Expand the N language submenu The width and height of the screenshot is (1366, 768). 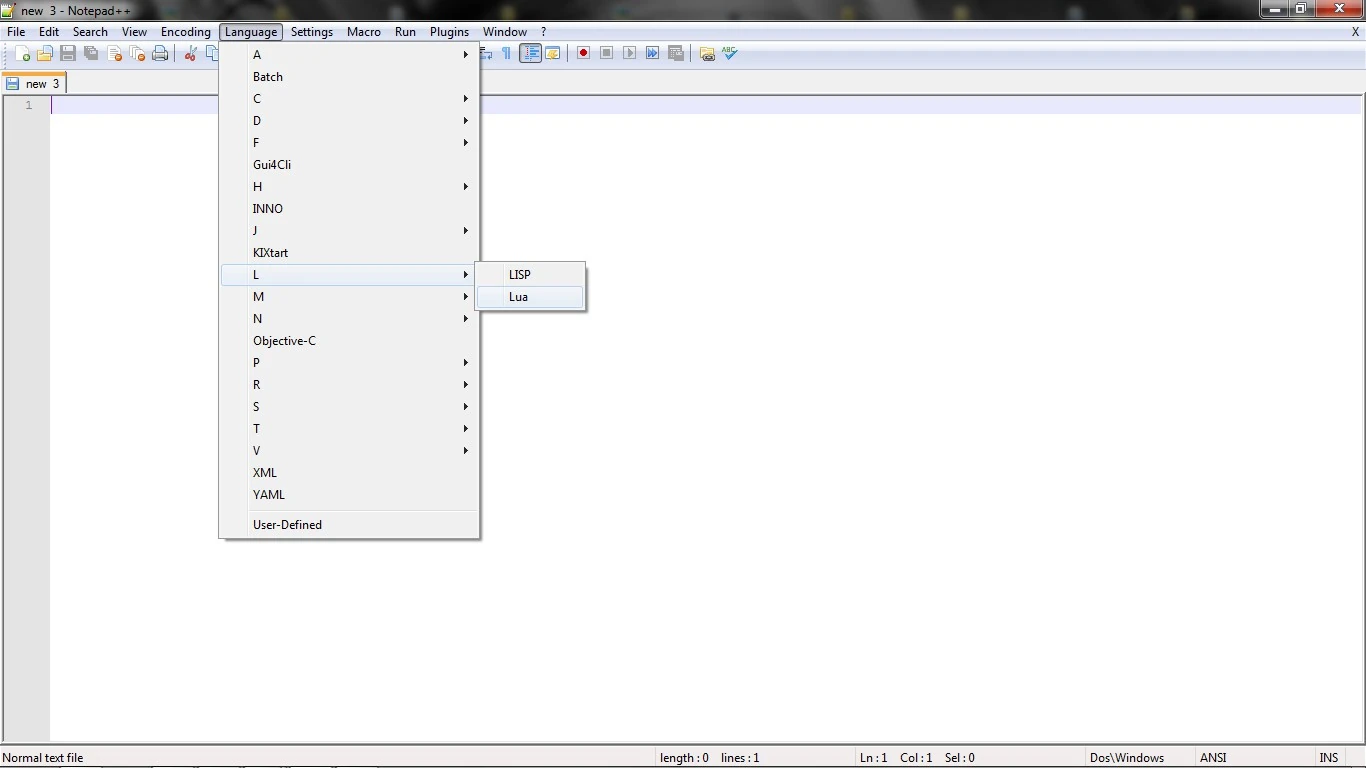(x=350, y=319)
